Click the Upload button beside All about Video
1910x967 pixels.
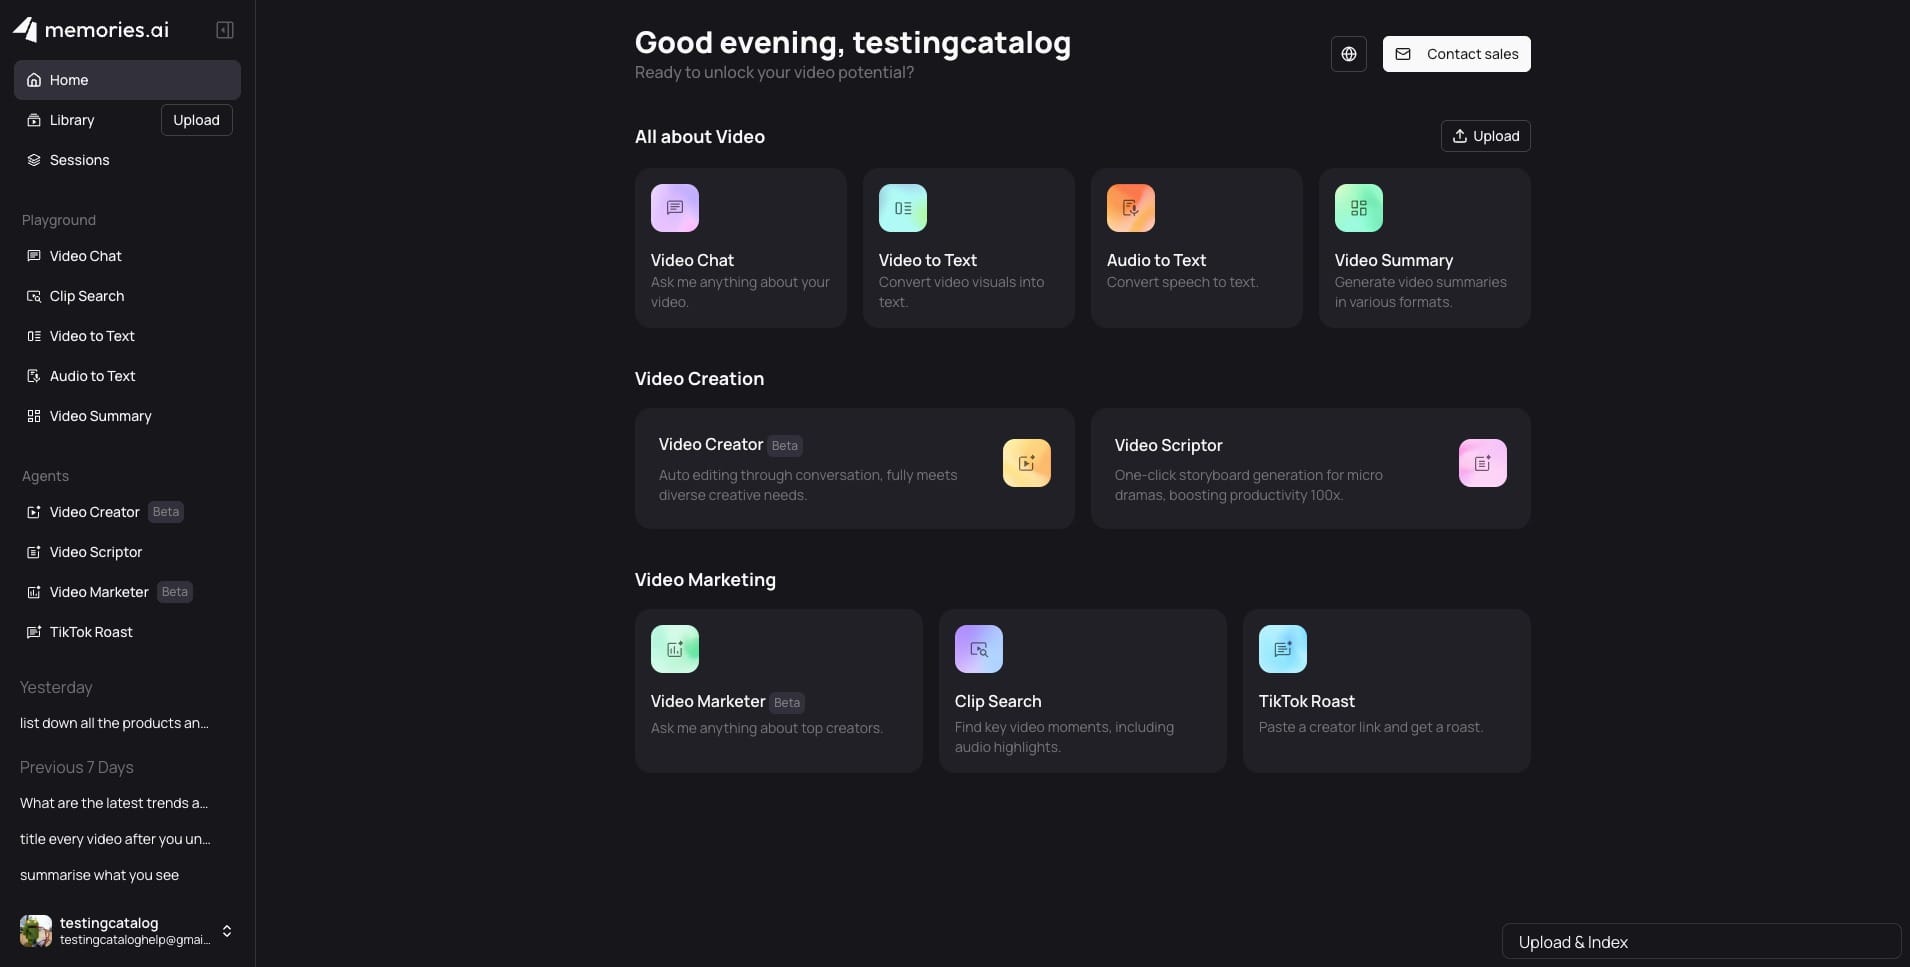1485,136
